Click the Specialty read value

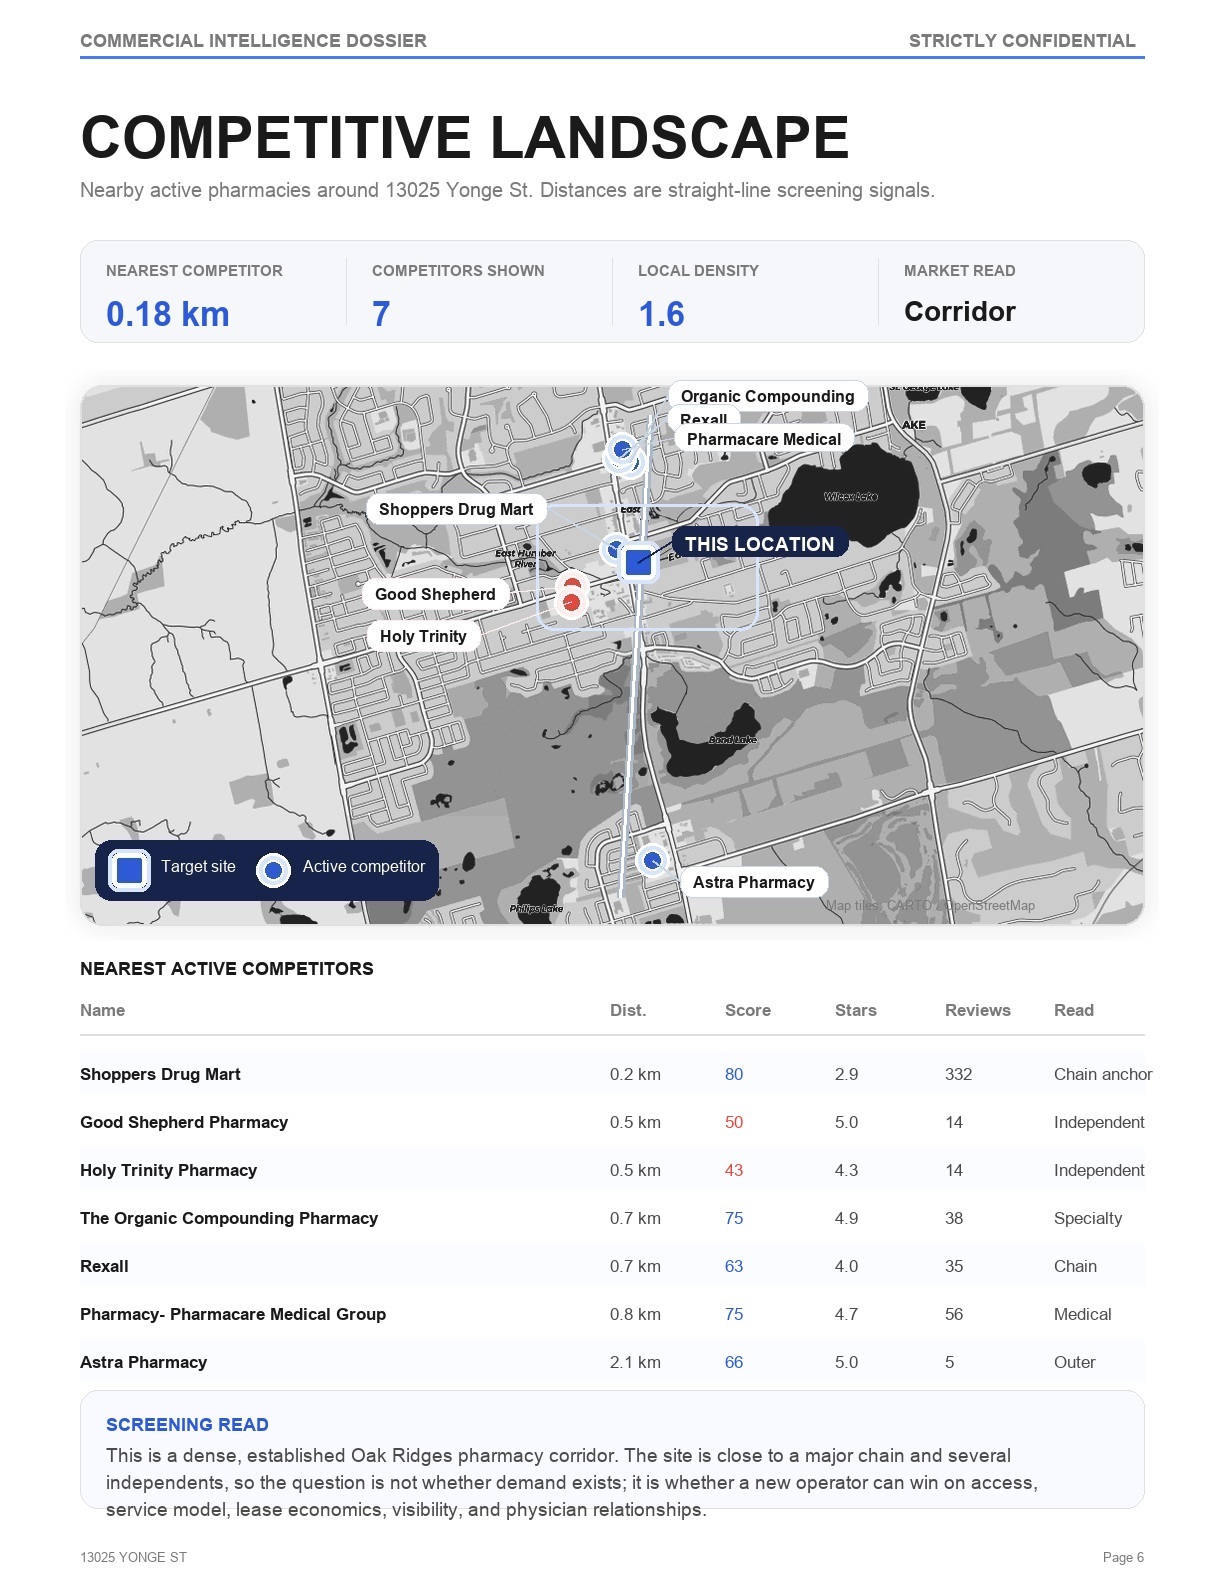click(1088, 1218)
